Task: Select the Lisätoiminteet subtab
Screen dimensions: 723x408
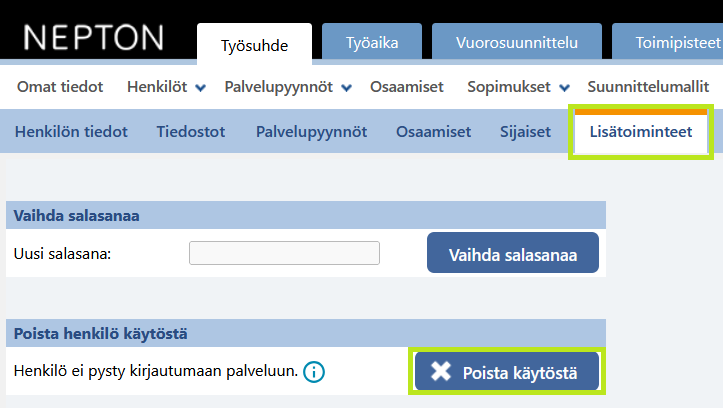Action: pos(641,132)
